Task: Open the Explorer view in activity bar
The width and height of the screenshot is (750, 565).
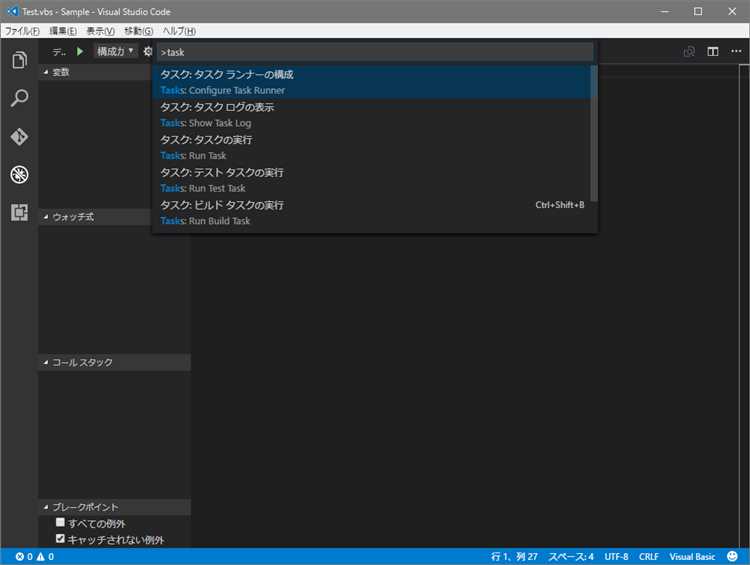Action: [19, 60]
